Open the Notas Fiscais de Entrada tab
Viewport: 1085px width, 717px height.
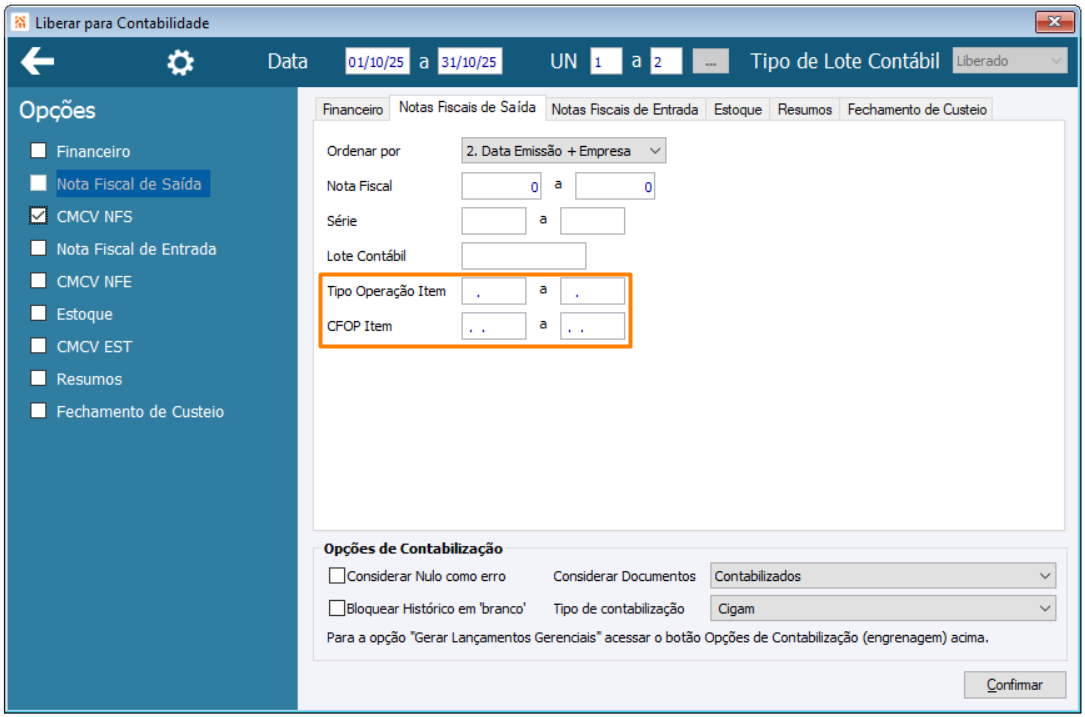tap(625, 109)
